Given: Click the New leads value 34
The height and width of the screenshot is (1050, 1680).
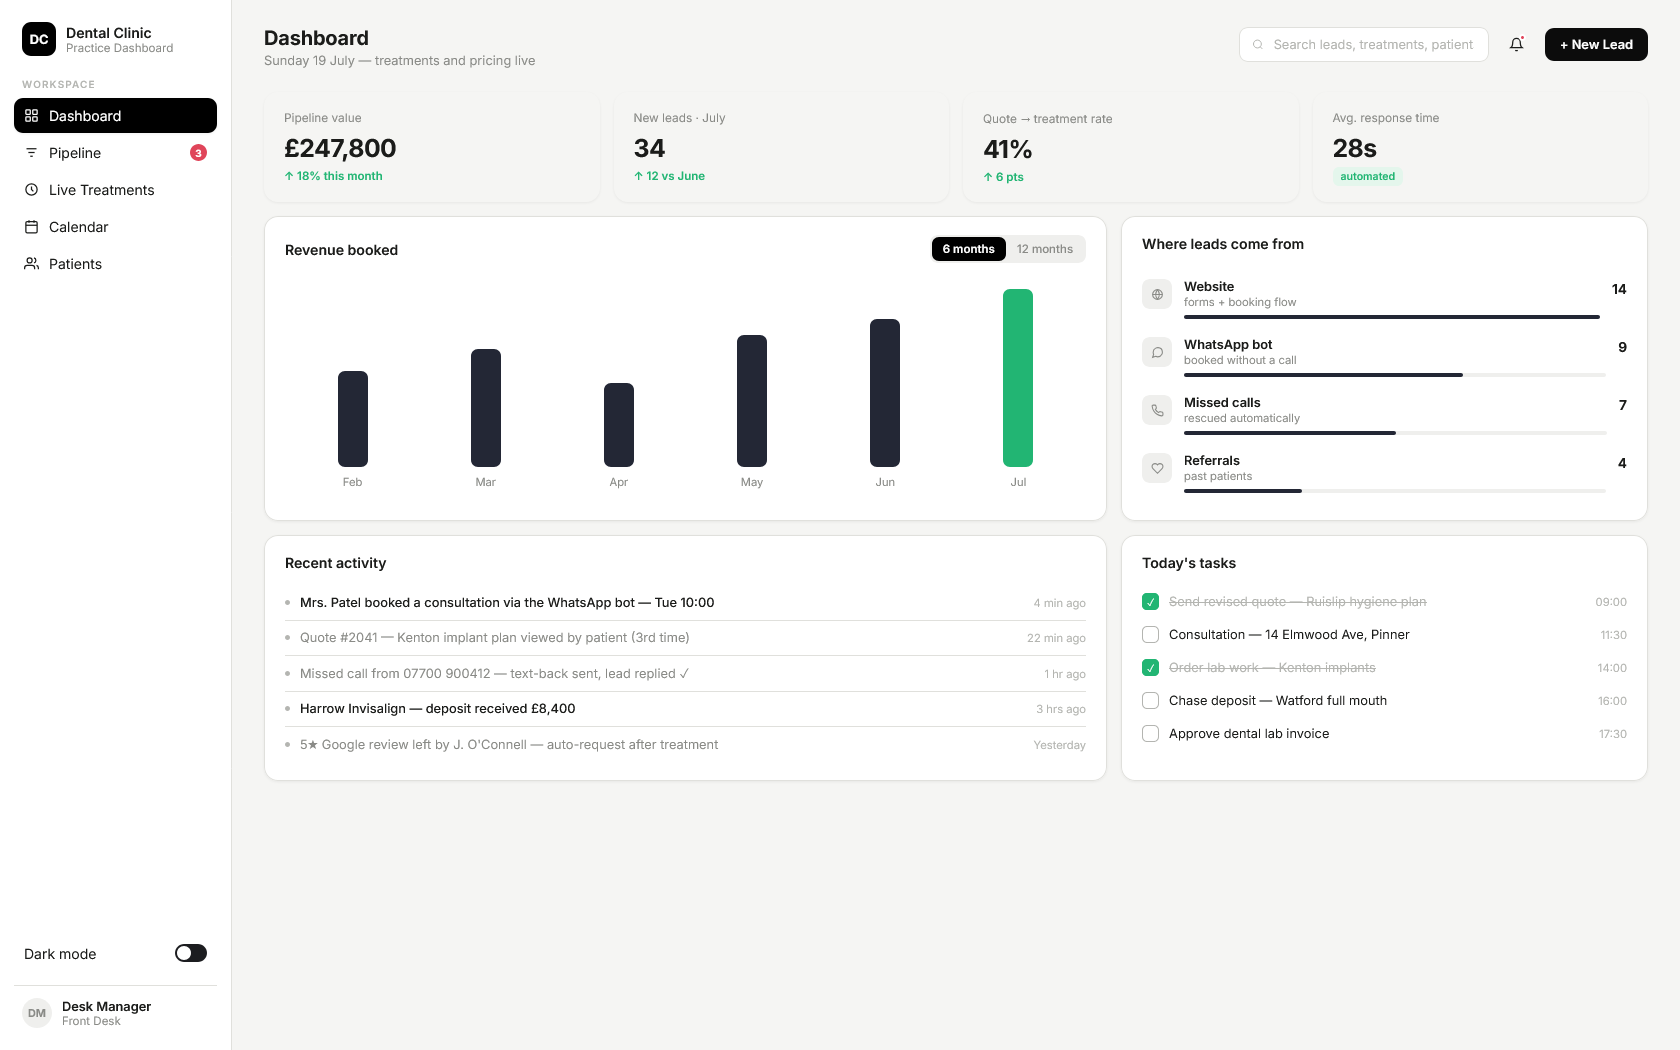Looking at the screenshot, I should 649,148.
